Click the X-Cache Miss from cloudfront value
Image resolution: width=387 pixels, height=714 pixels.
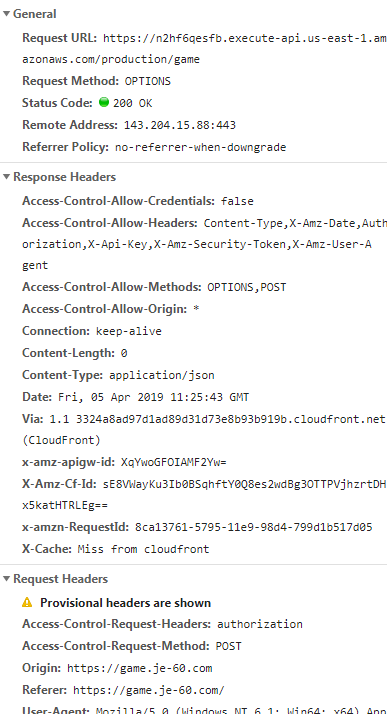tap(143, 549)
